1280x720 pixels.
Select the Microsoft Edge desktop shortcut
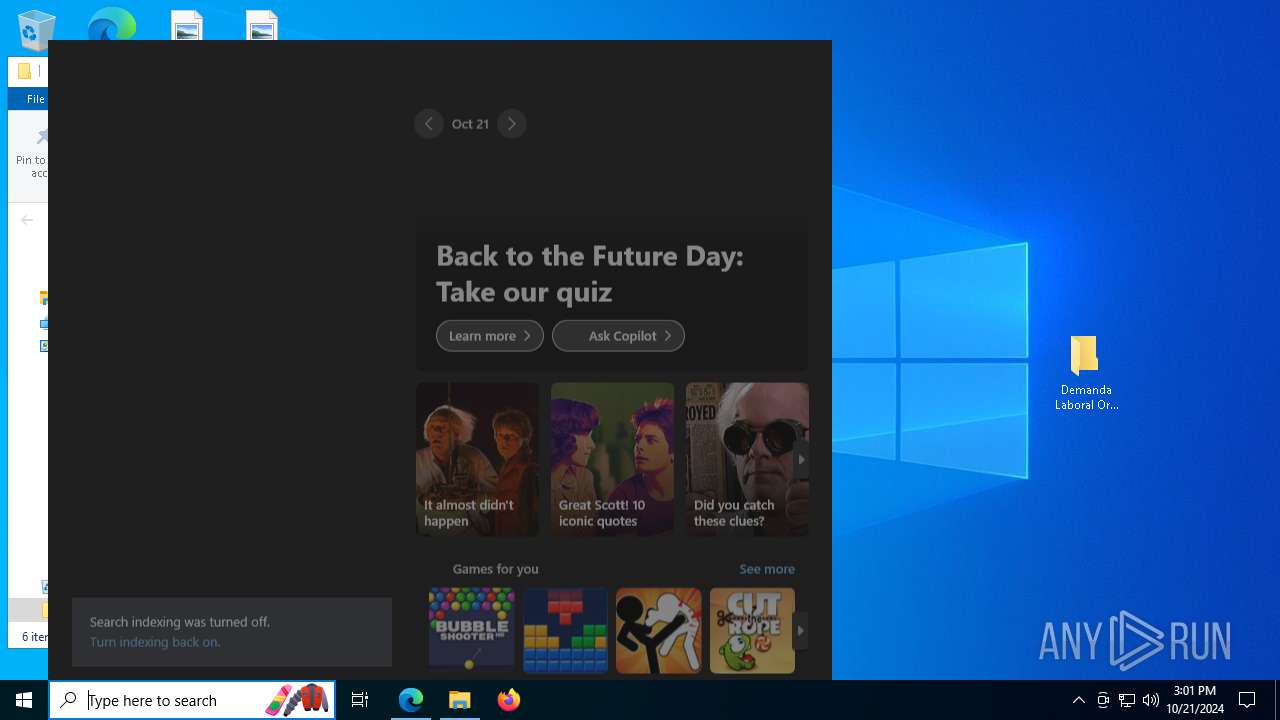tap(111, 25)
